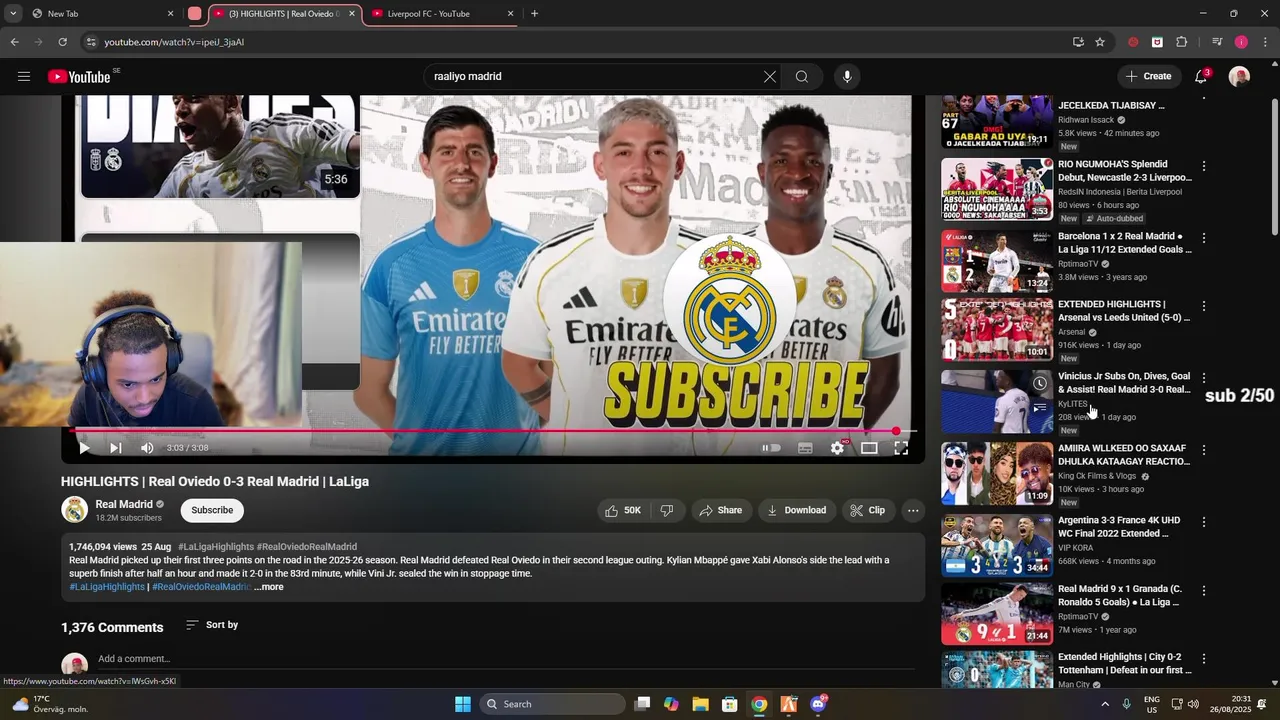The width and height of the screenshot is (1280, 720).
Task: Open the Barcelona 1 x 2 Real Madrid thumbnail
Action: [x=997, y=261]
